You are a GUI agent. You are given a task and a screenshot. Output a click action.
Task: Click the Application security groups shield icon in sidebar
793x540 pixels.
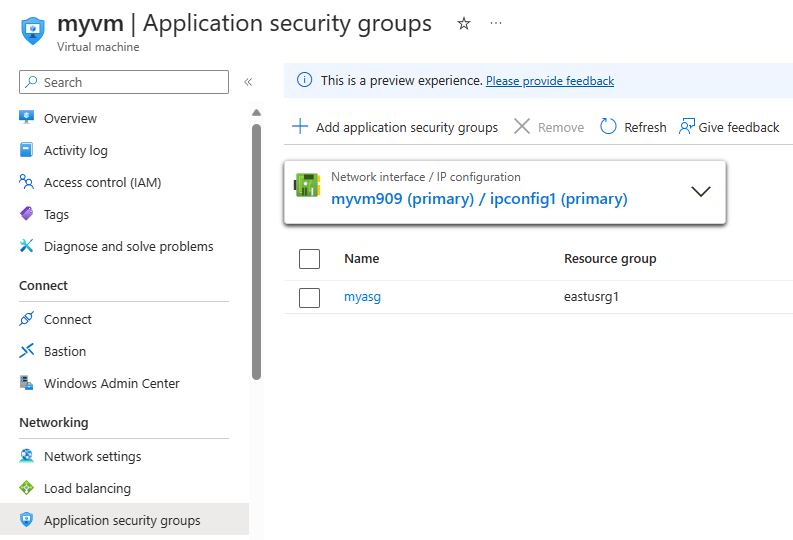tap(26, 520)
